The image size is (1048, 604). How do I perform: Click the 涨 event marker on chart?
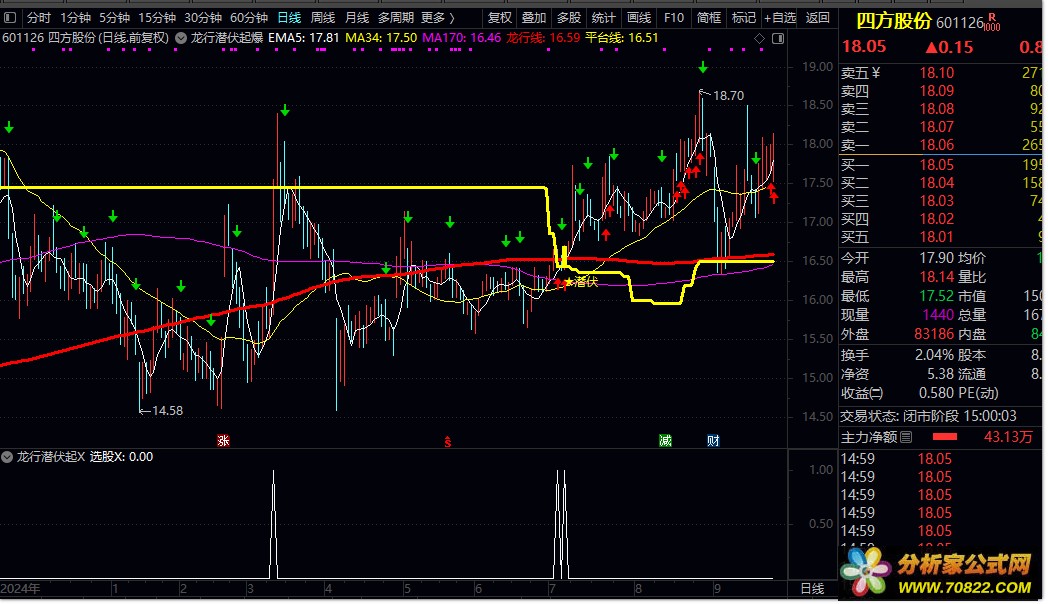point(223,440)
